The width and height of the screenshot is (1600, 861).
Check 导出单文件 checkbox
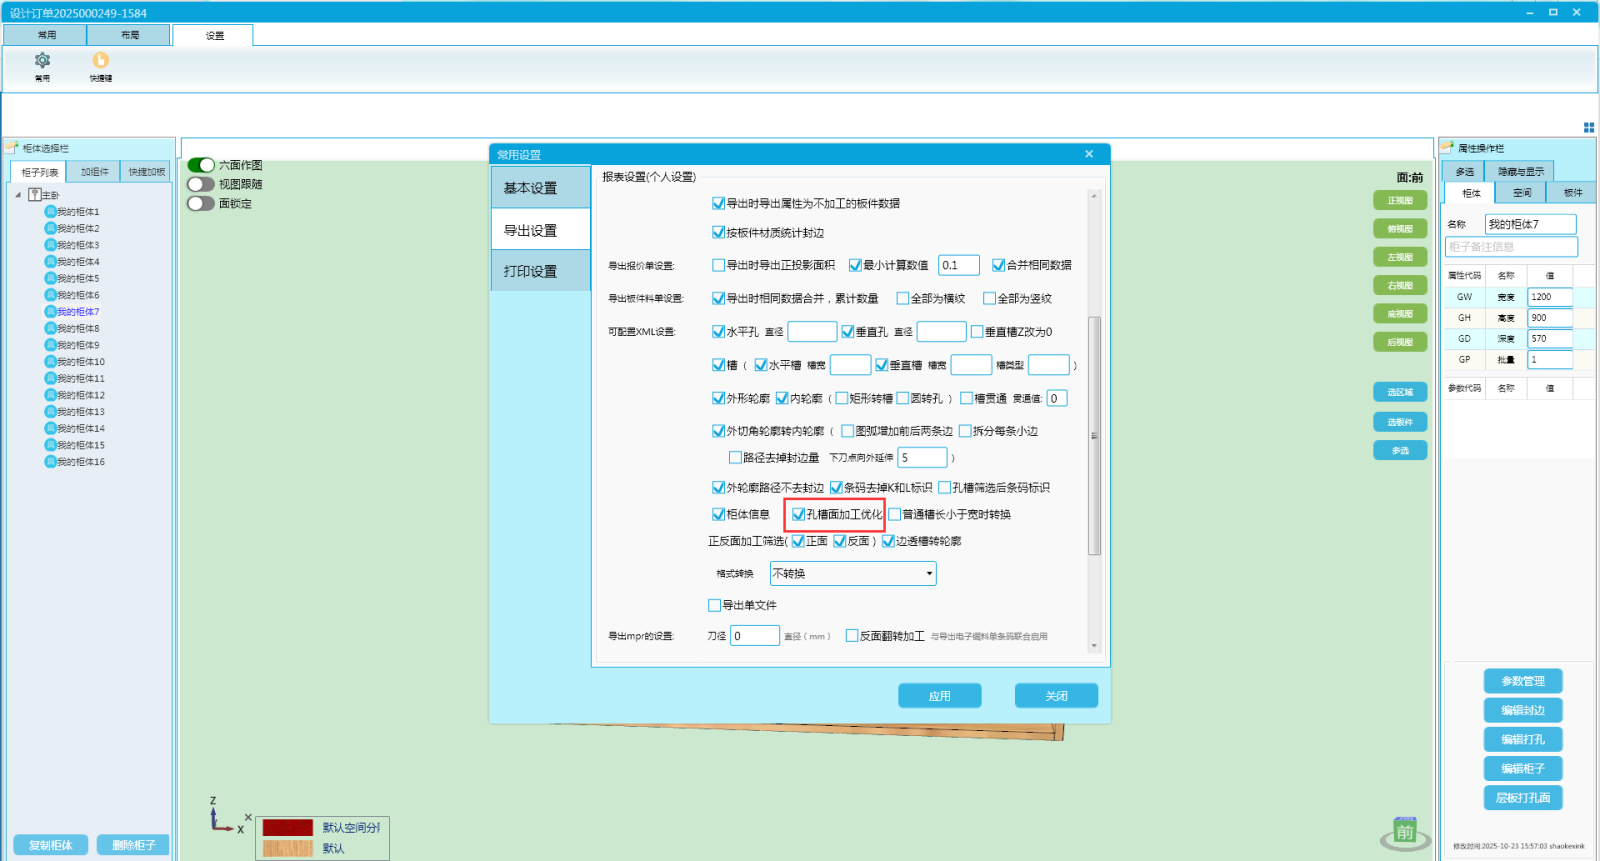pos(714,605)
